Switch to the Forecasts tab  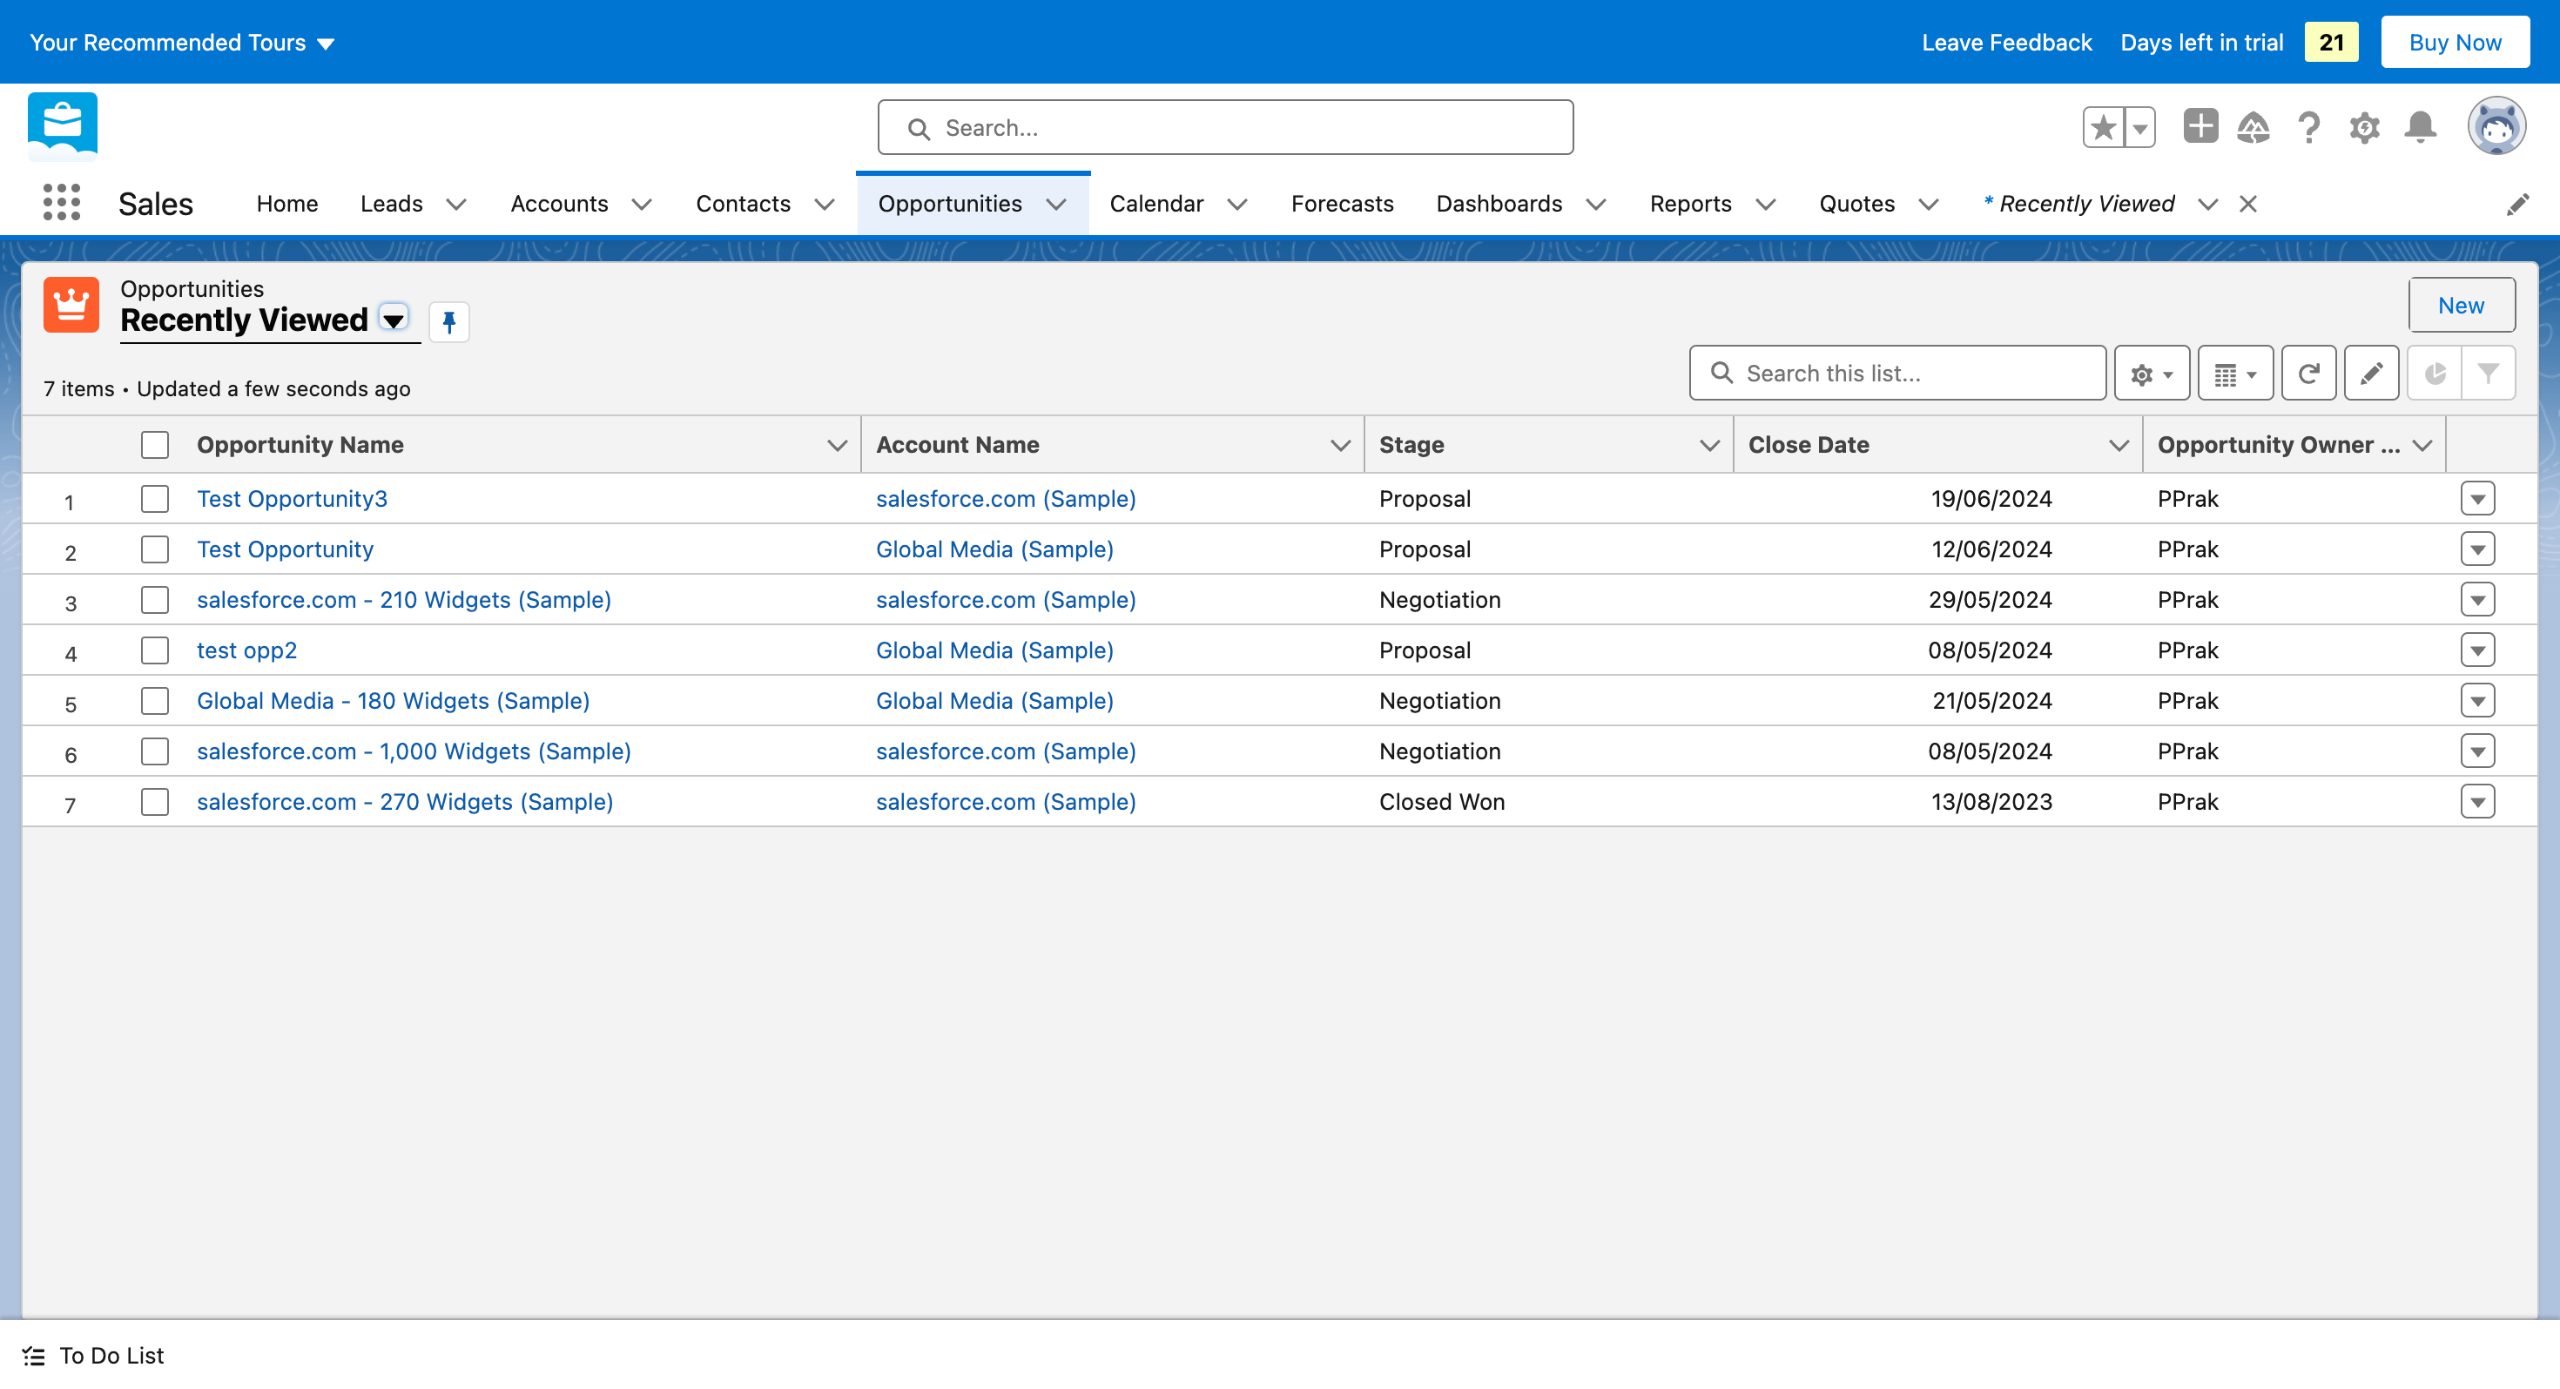[1342, 204]
